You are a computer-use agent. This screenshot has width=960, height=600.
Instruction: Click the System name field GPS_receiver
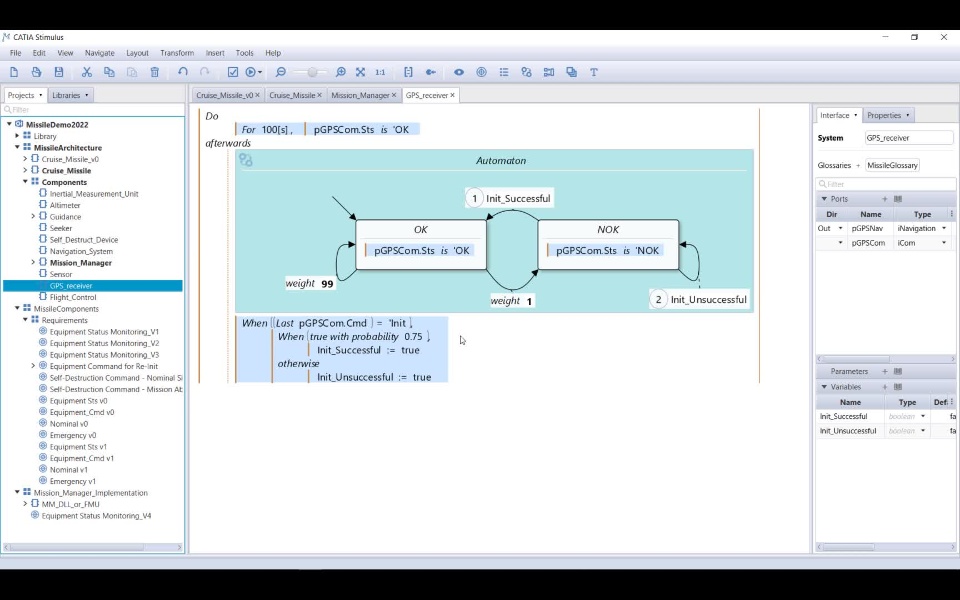tap(909, 138)
